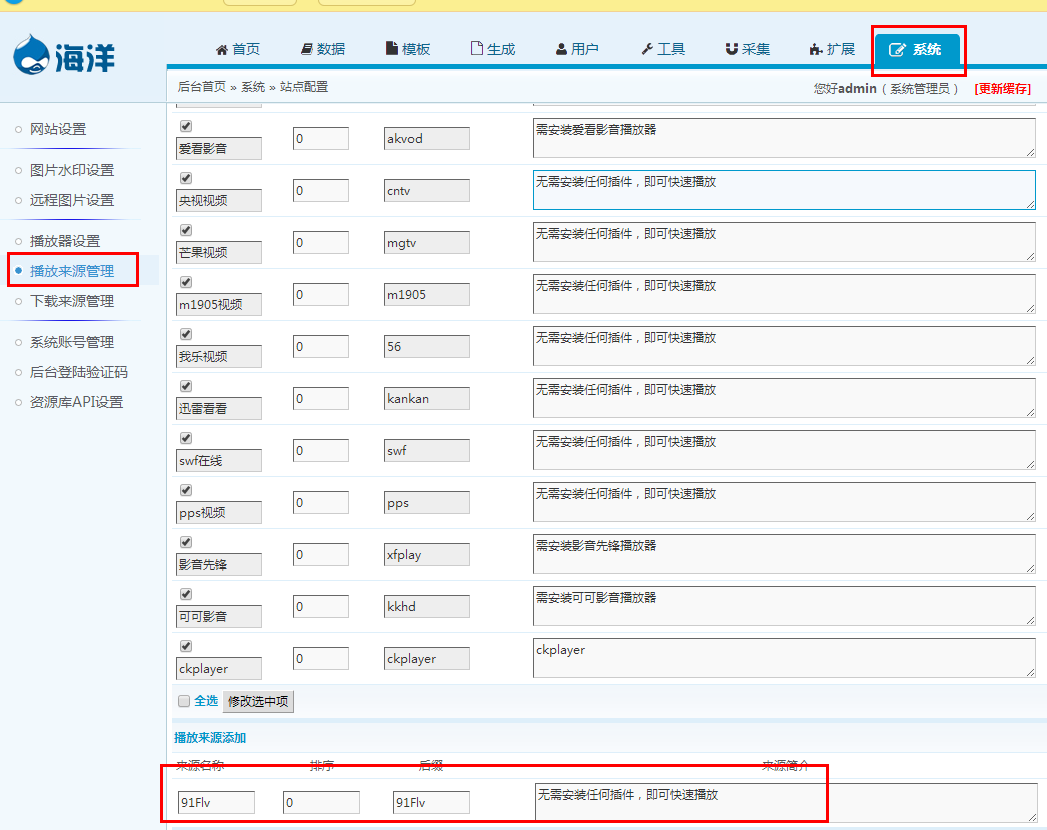Open 播放器设置 in sidebar
The height and width of the screenshot is (830, 1047).
[65, 241]
